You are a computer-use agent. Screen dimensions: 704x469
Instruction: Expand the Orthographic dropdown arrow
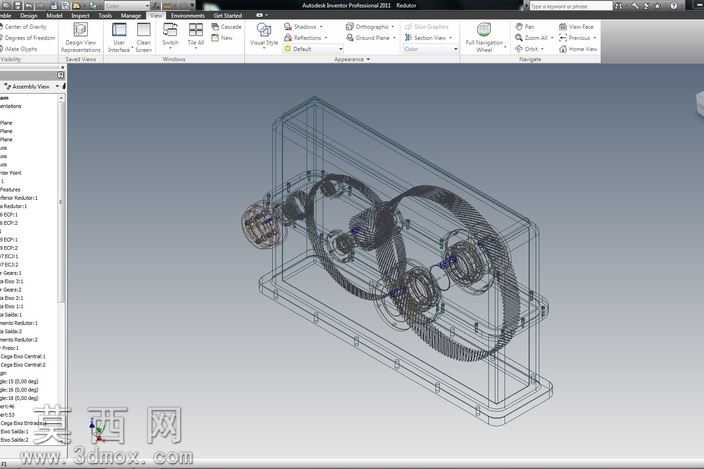pyautogui.click(x=393, y=27)
